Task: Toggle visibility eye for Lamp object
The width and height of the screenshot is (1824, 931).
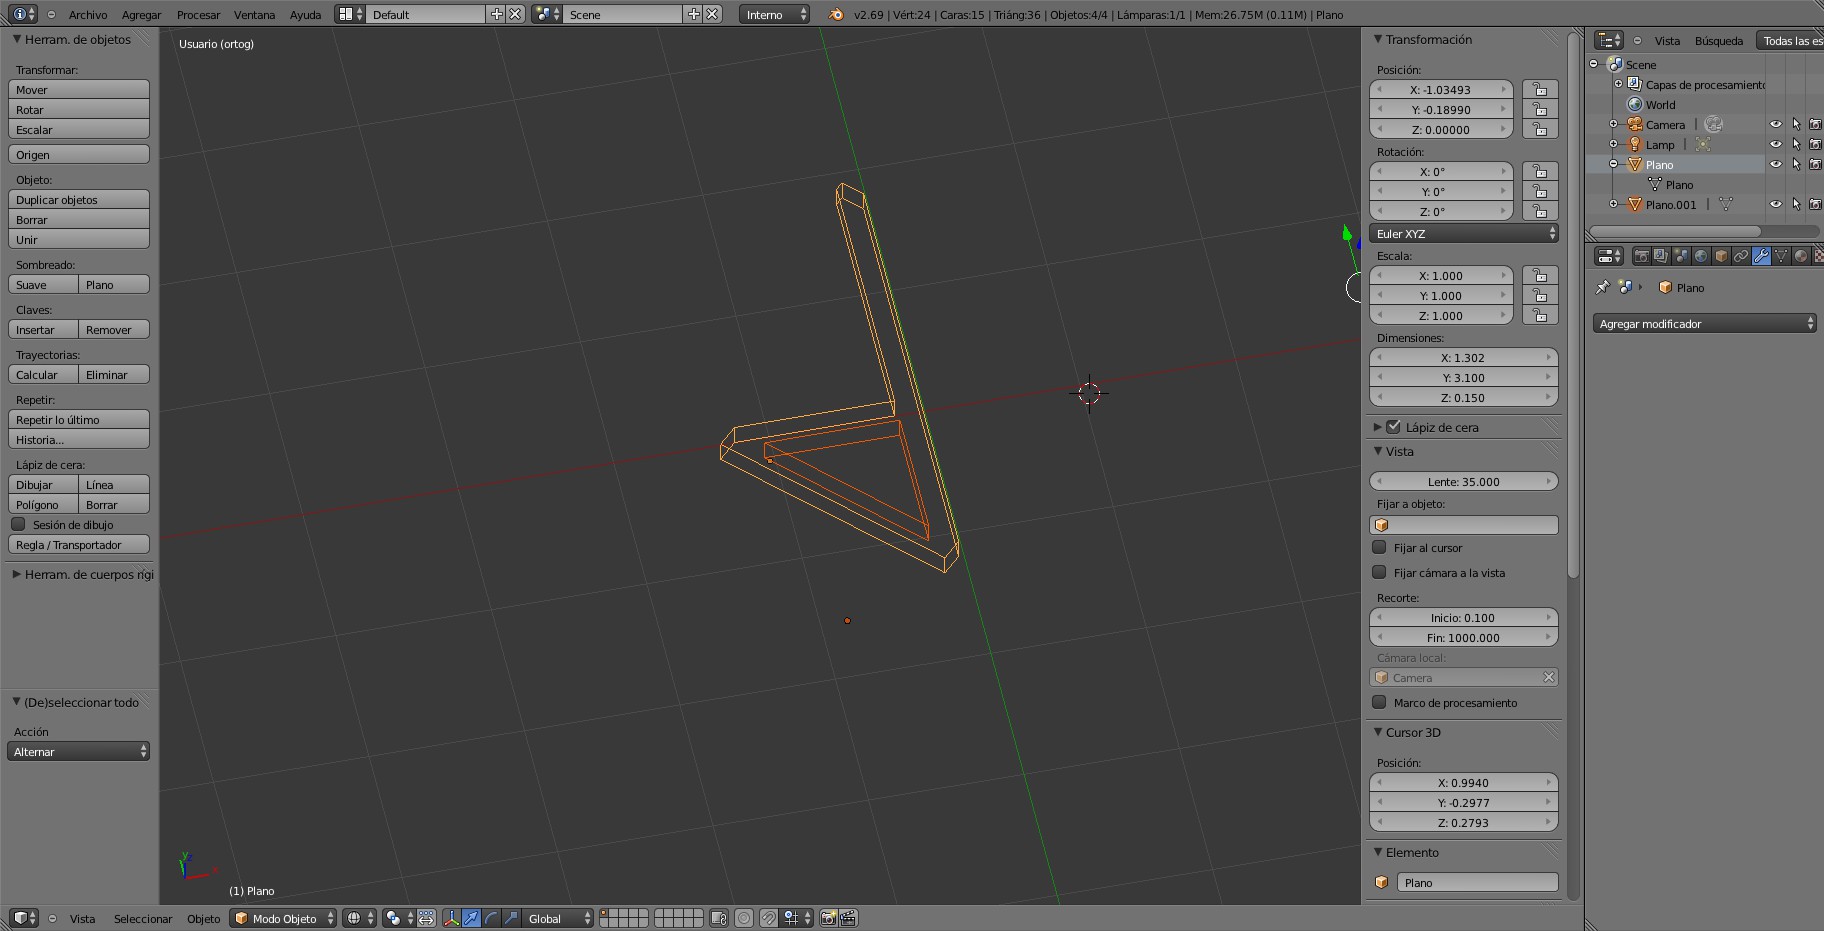Action: point(1776,145)
